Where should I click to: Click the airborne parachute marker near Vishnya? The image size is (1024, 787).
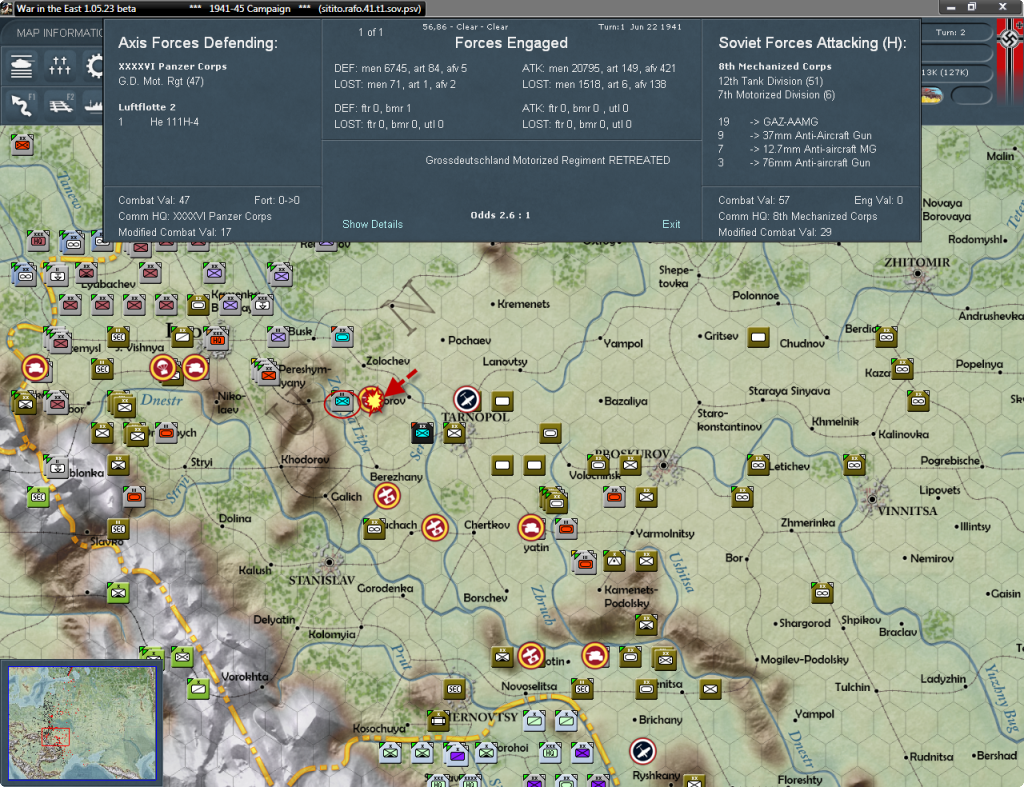(x=162, y=368)
